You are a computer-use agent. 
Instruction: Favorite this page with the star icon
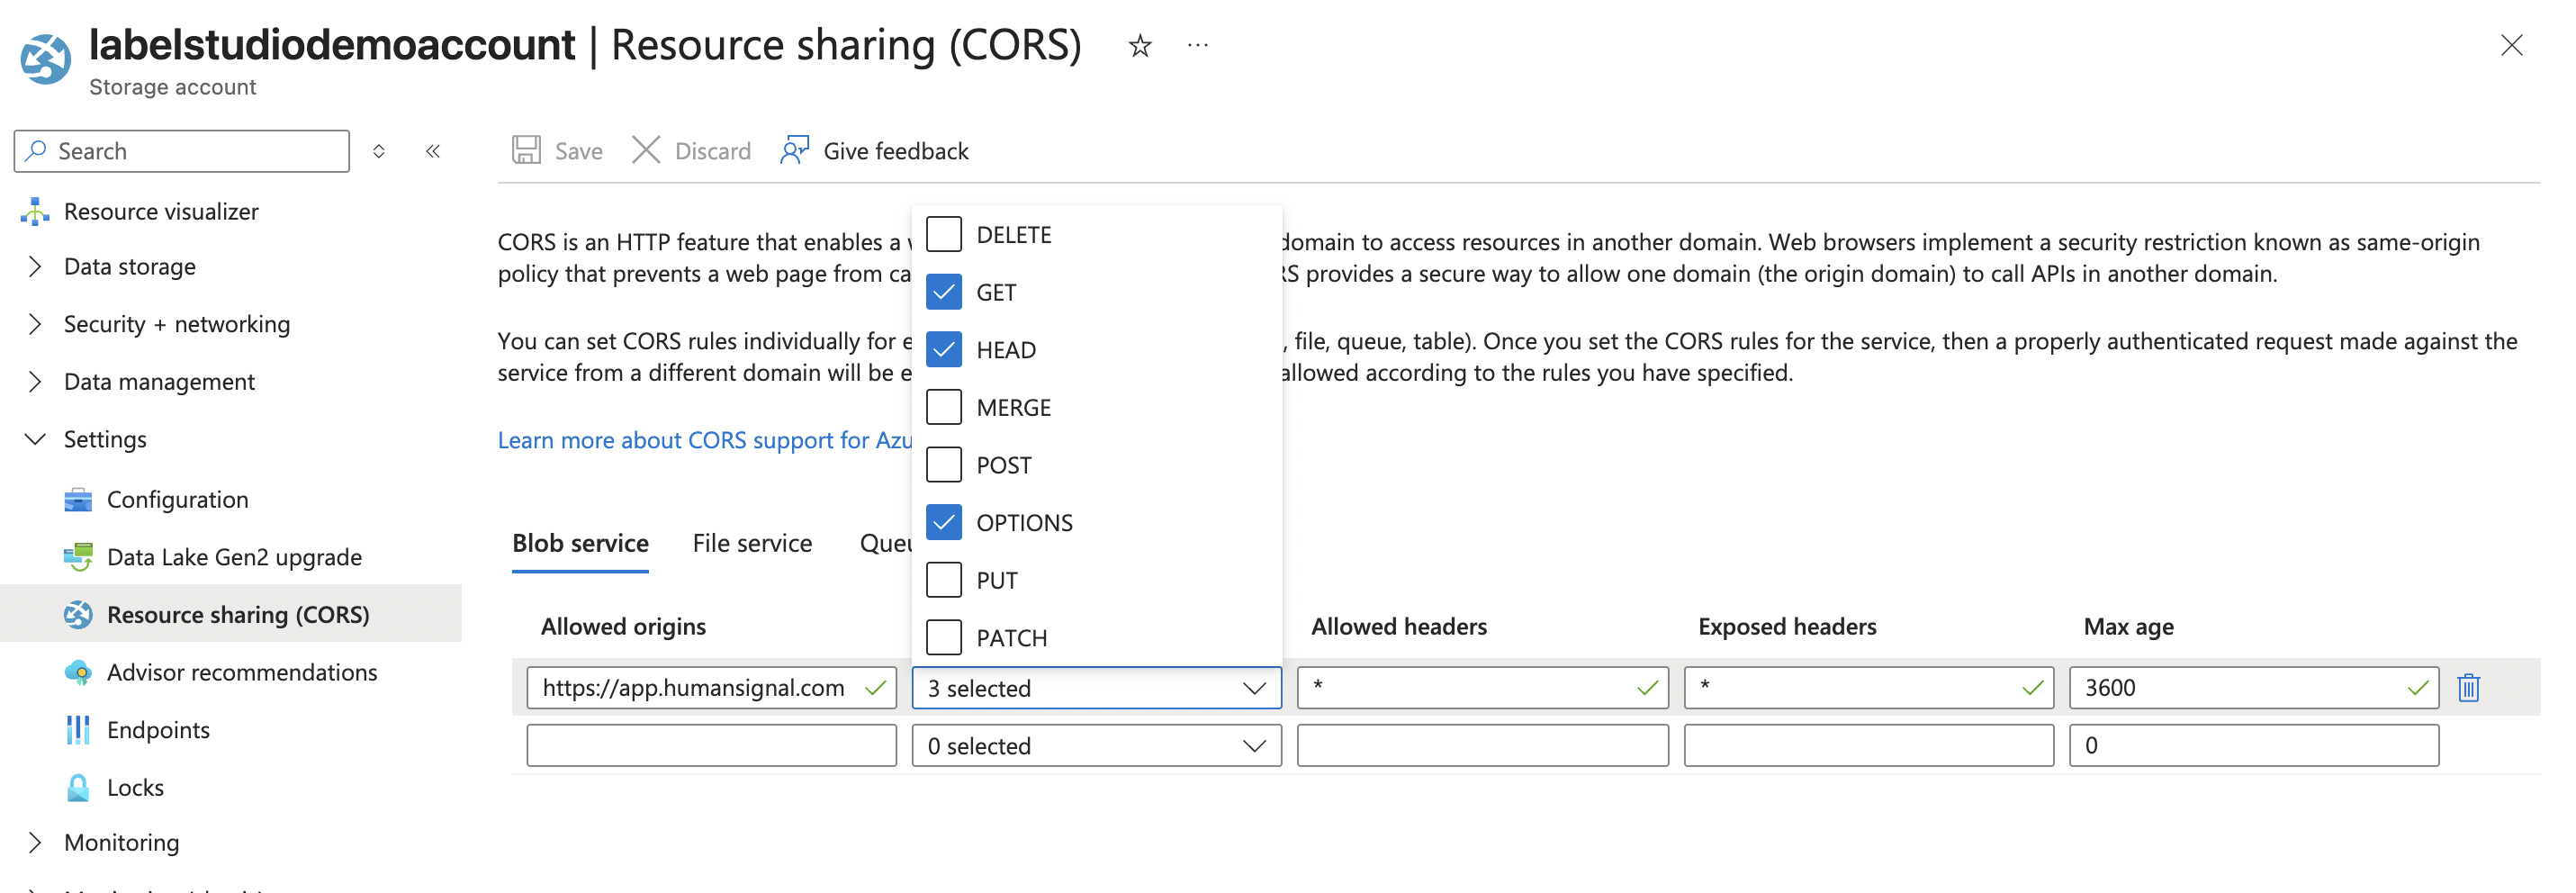coord(1139,46)
